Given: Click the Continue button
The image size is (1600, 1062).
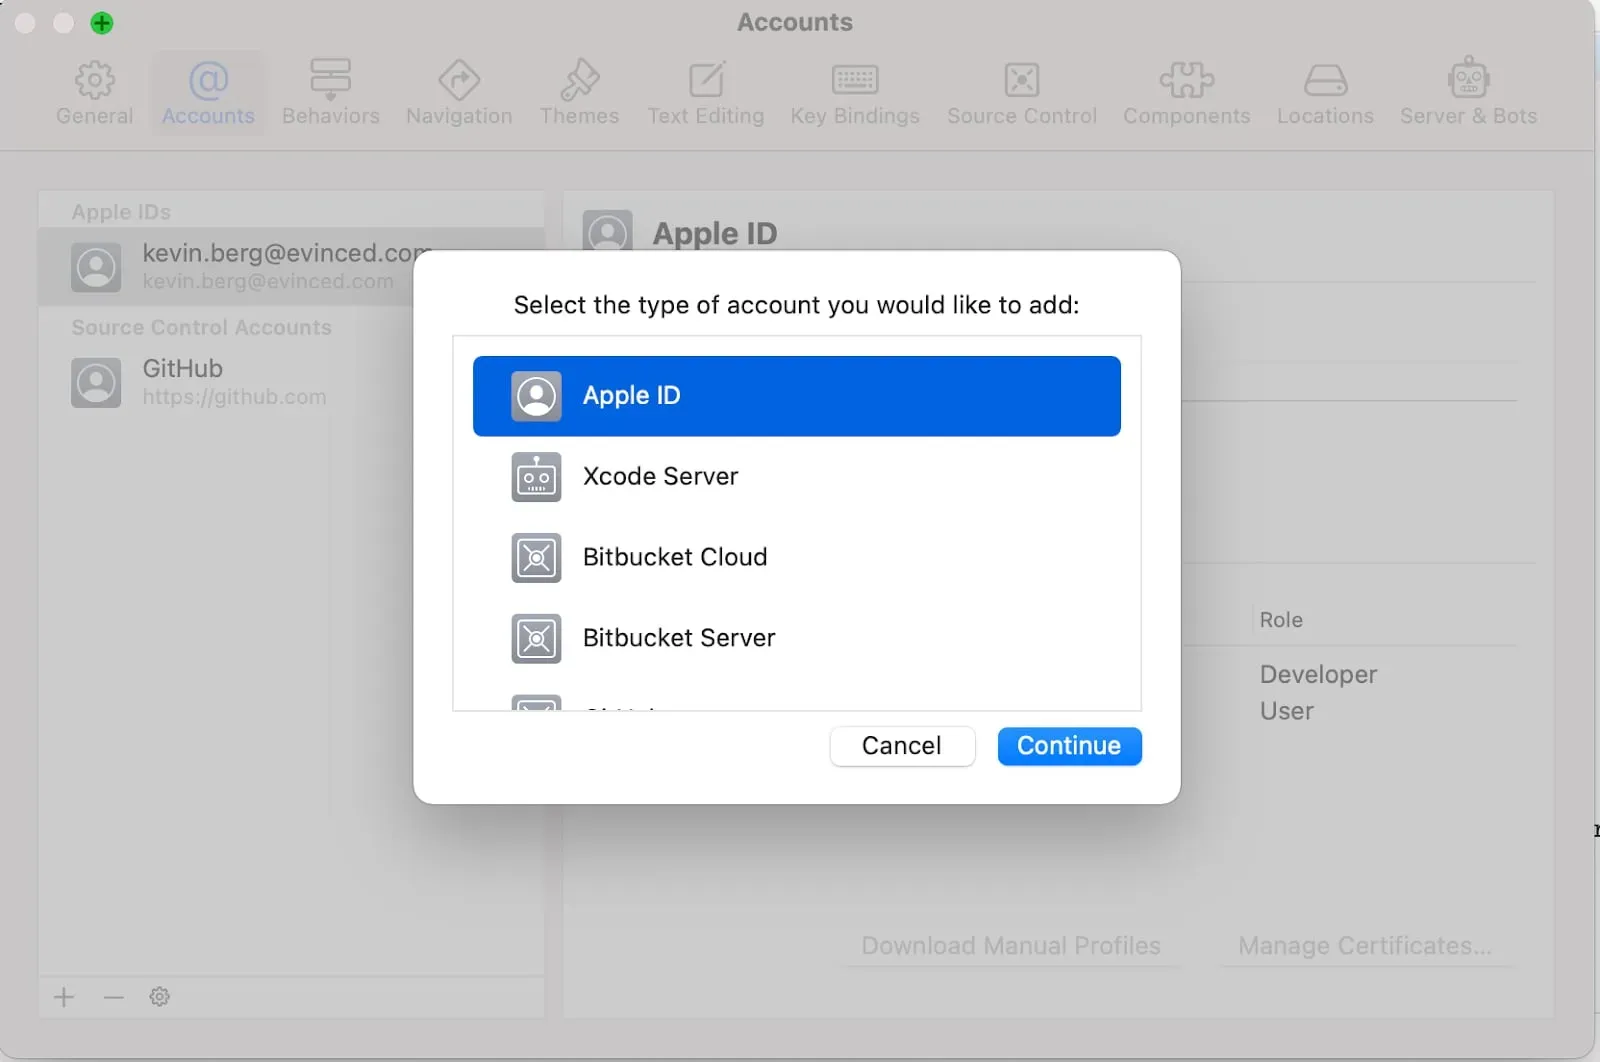Looking at the screenshot, I should point(1069,746).
